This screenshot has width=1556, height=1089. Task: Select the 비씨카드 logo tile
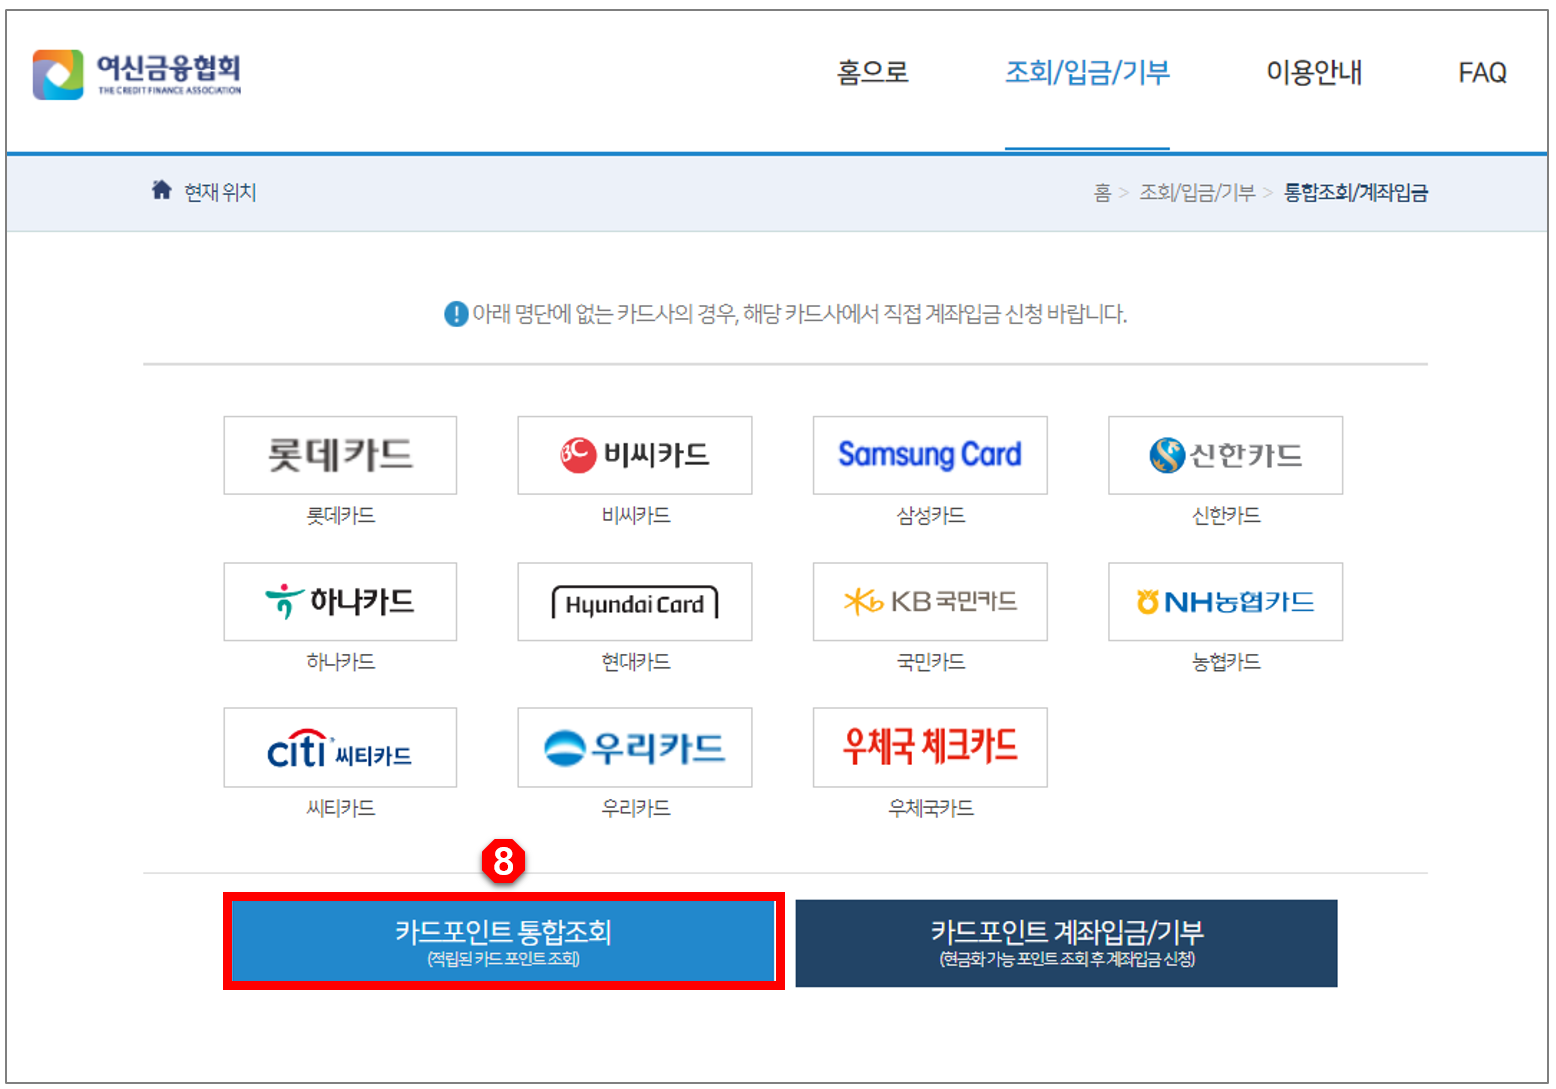pos(635,455)
